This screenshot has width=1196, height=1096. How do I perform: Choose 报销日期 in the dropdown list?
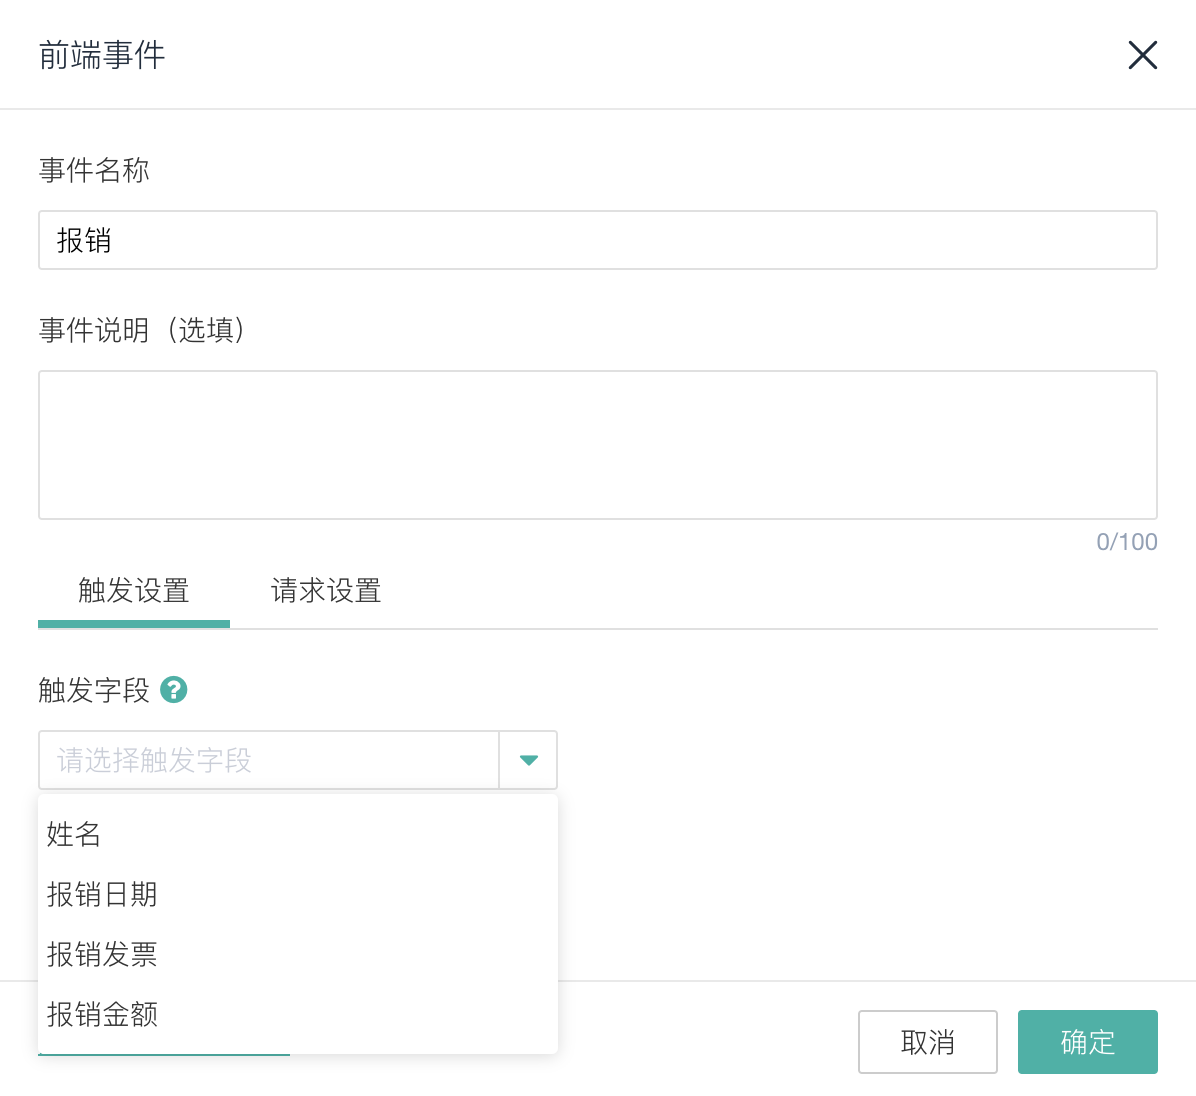102,894
